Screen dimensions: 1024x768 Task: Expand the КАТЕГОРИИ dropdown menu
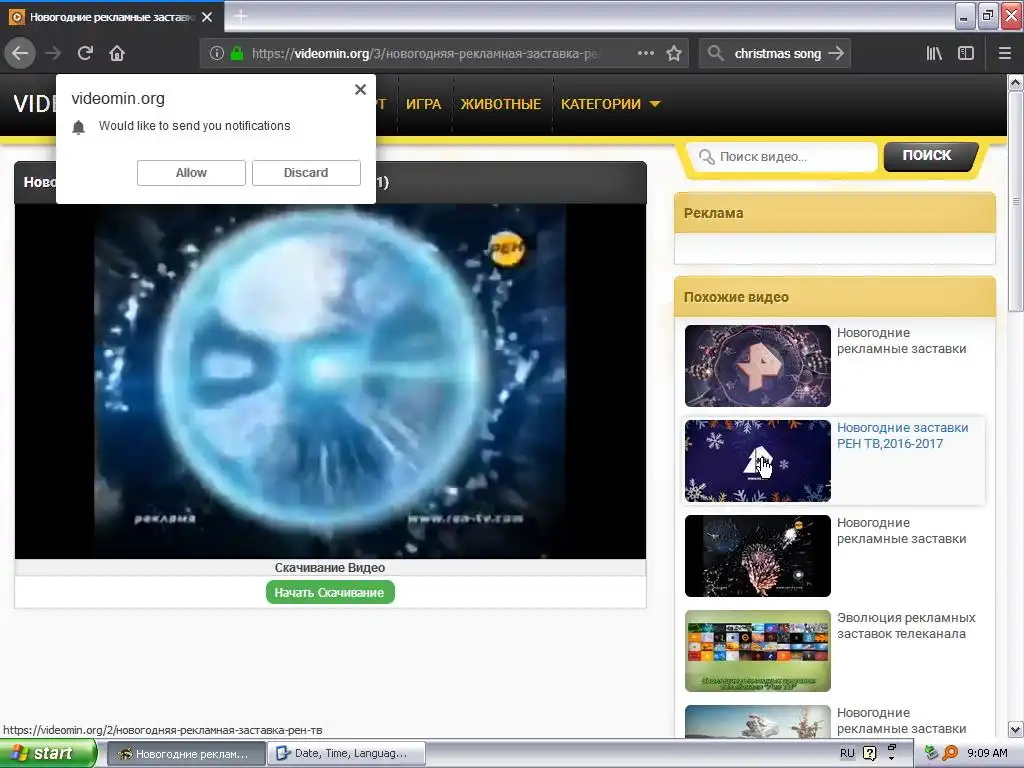(x=611, y=104)
